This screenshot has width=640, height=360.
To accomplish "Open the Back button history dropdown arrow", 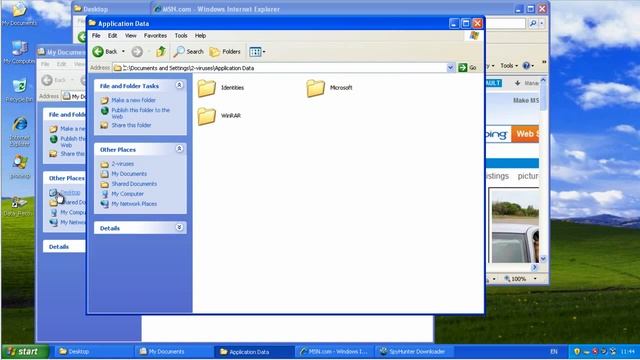I will tap(123, 51).
